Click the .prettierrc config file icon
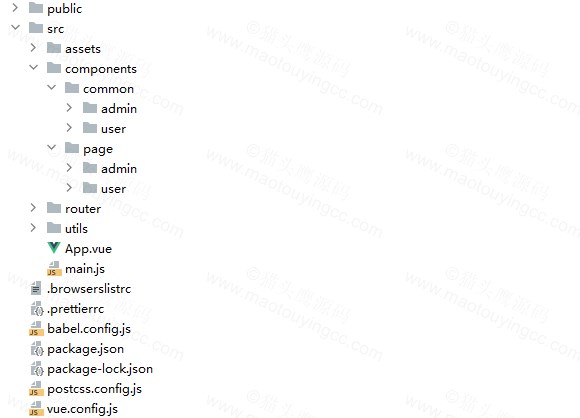Screen dimensions: 580x418 (37, 309)
